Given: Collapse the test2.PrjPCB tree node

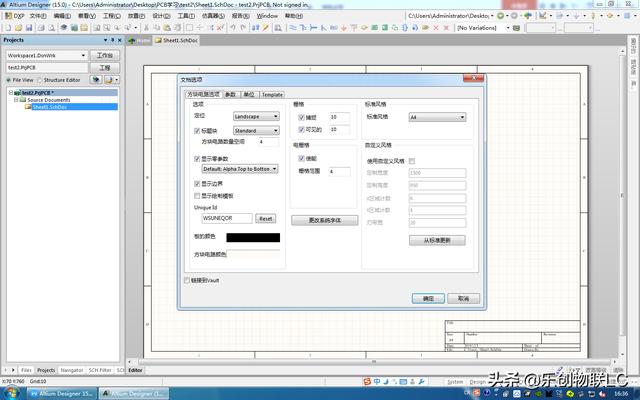Looking at the screenshot, I should click(x=11, y=93).
